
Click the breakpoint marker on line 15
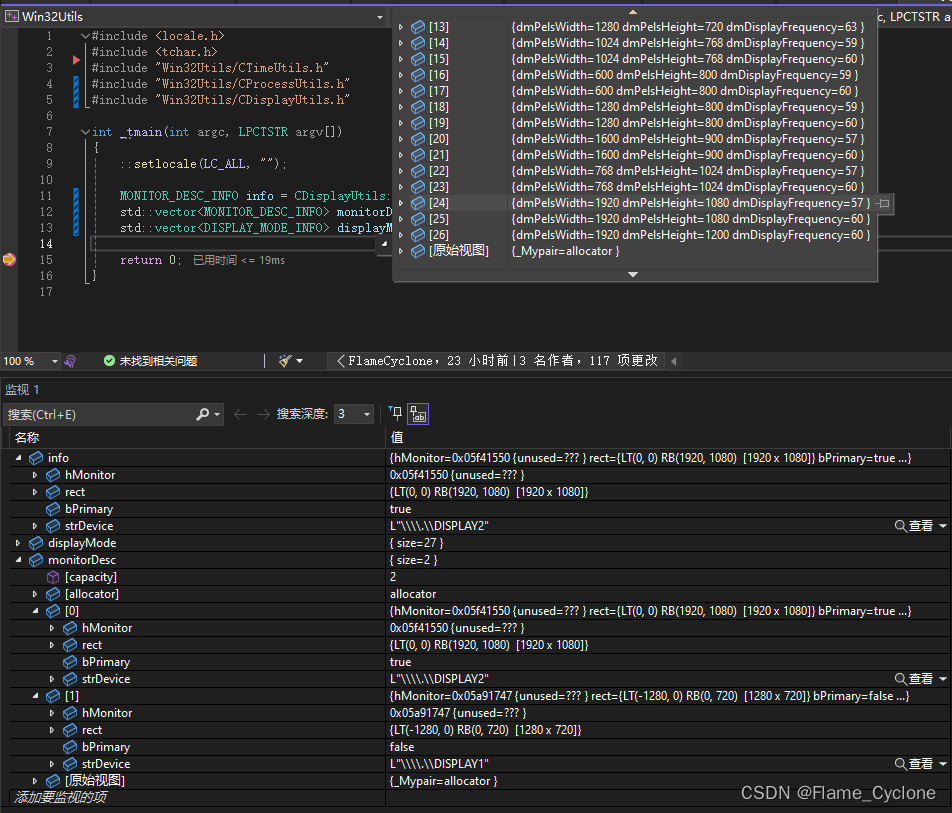point(9,260)
